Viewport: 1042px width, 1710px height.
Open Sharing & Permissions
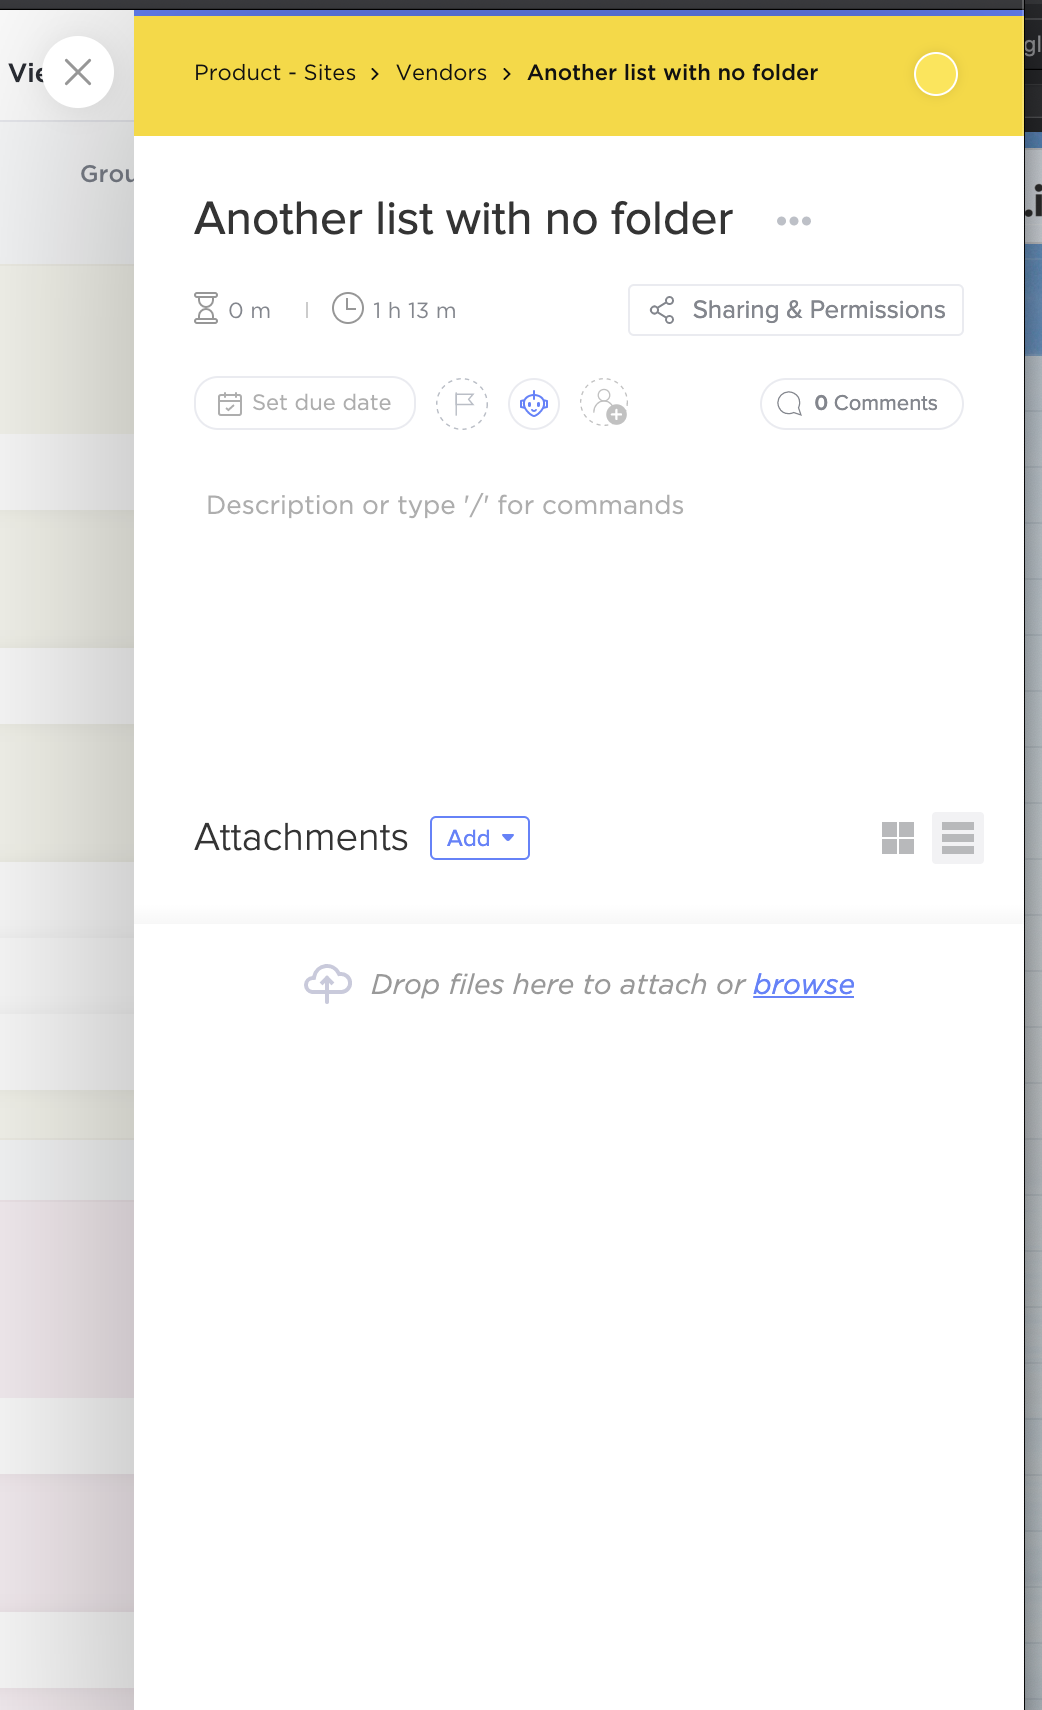[x=796, y=310]
